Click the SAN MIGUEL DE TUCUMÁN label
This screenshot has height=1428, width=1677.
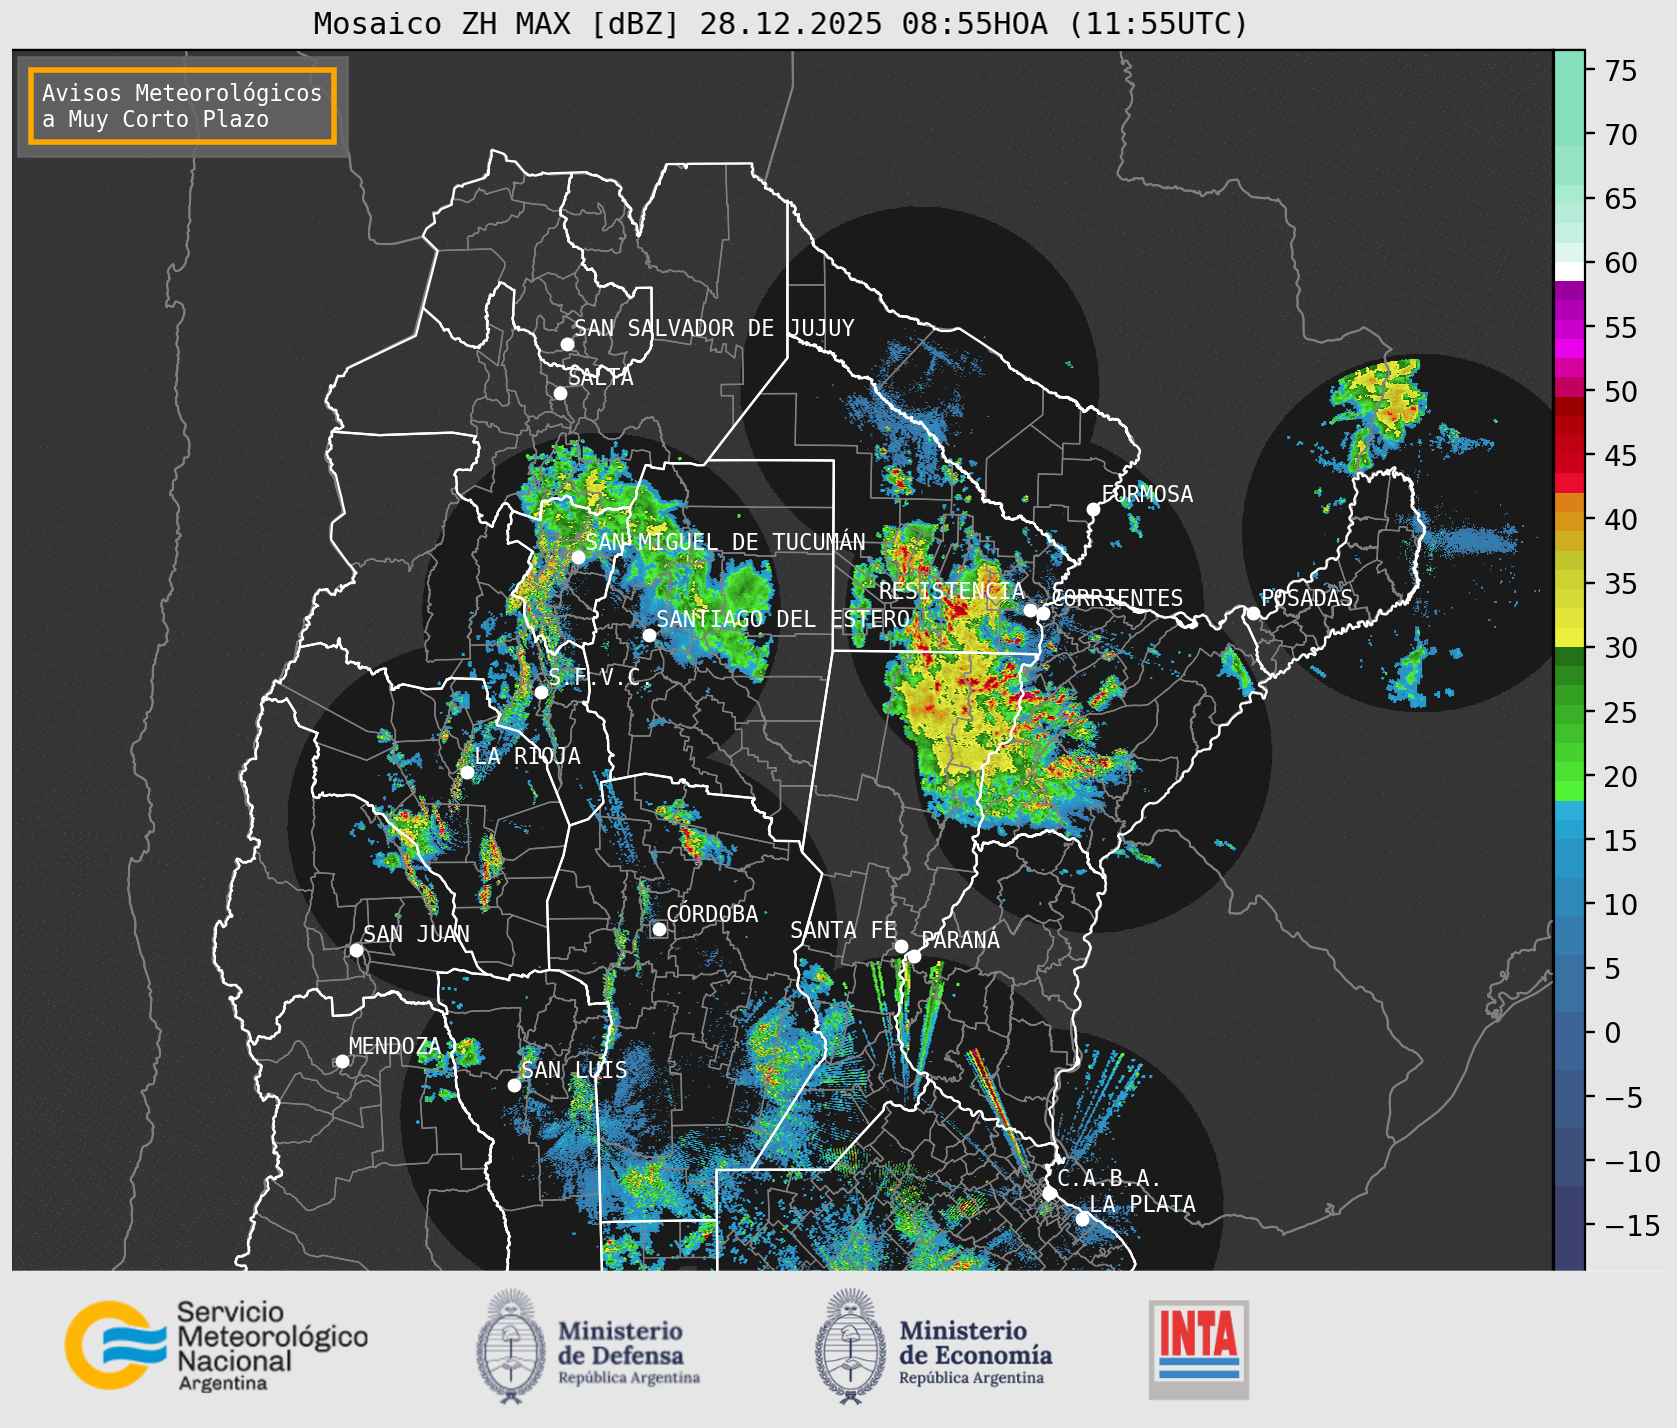click(x=725, y=542)
